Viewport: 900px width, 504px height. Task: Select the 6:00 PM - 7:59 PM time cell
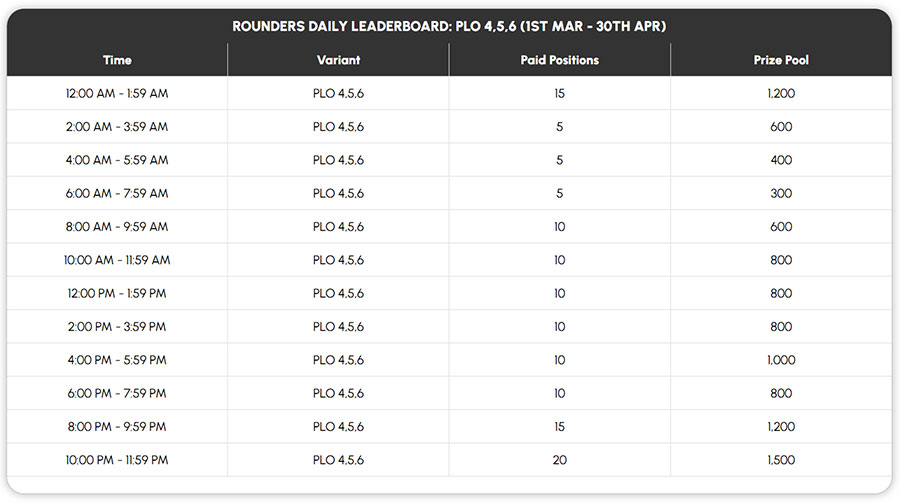coord(117,393)
